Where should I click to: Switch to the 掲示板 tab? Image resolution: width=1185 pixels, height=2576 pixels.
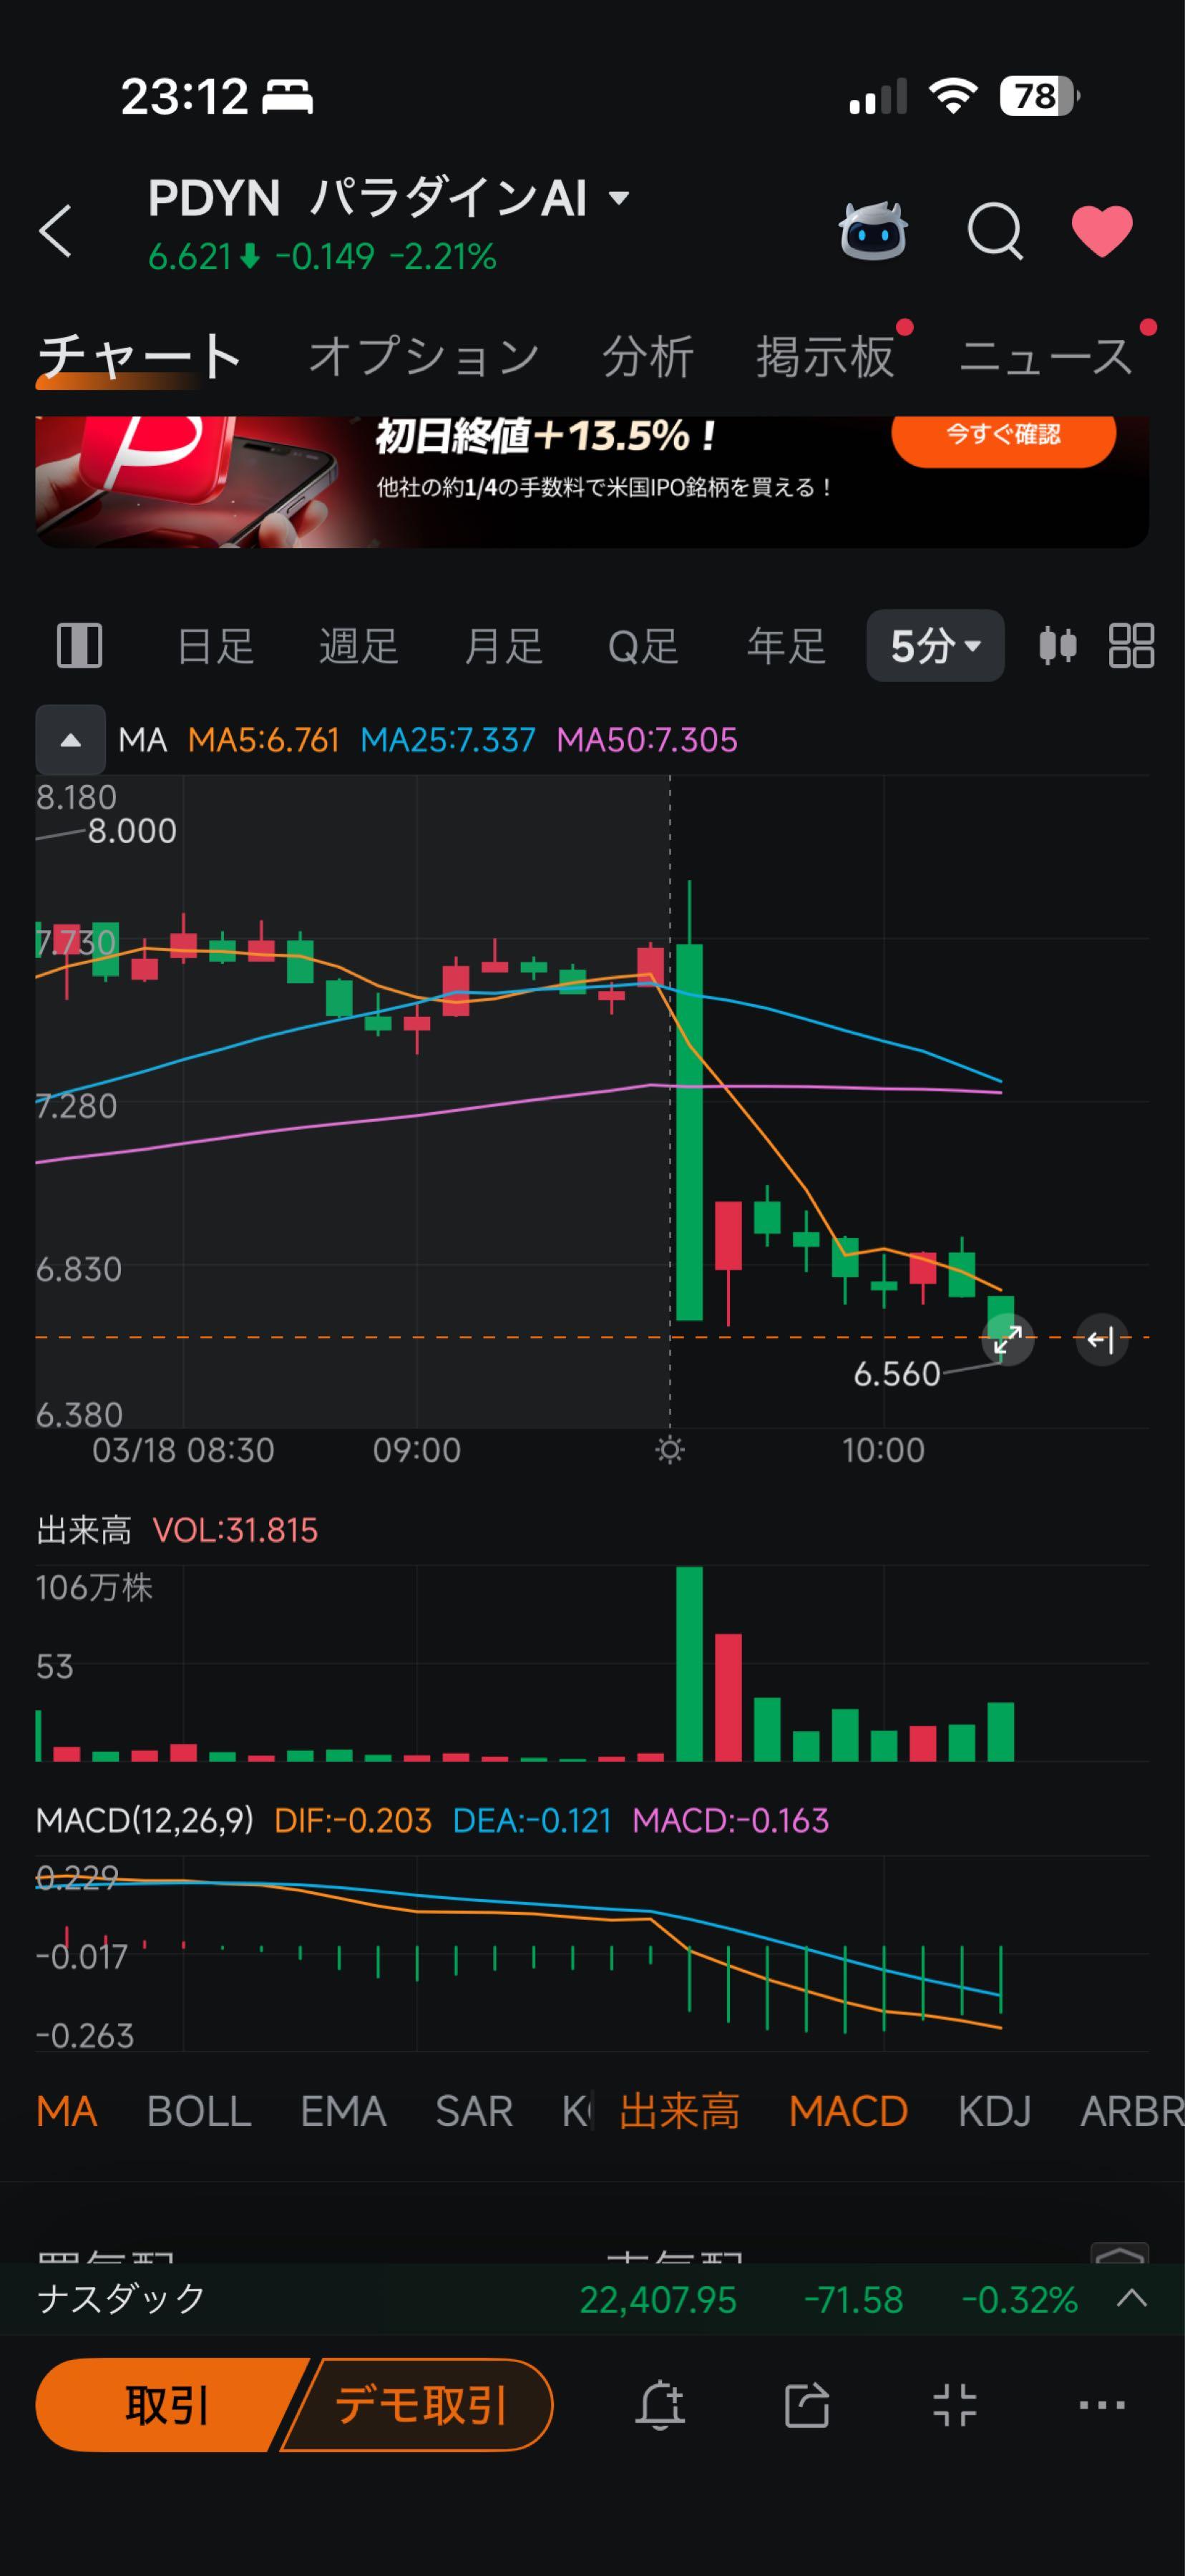(825, 357)
